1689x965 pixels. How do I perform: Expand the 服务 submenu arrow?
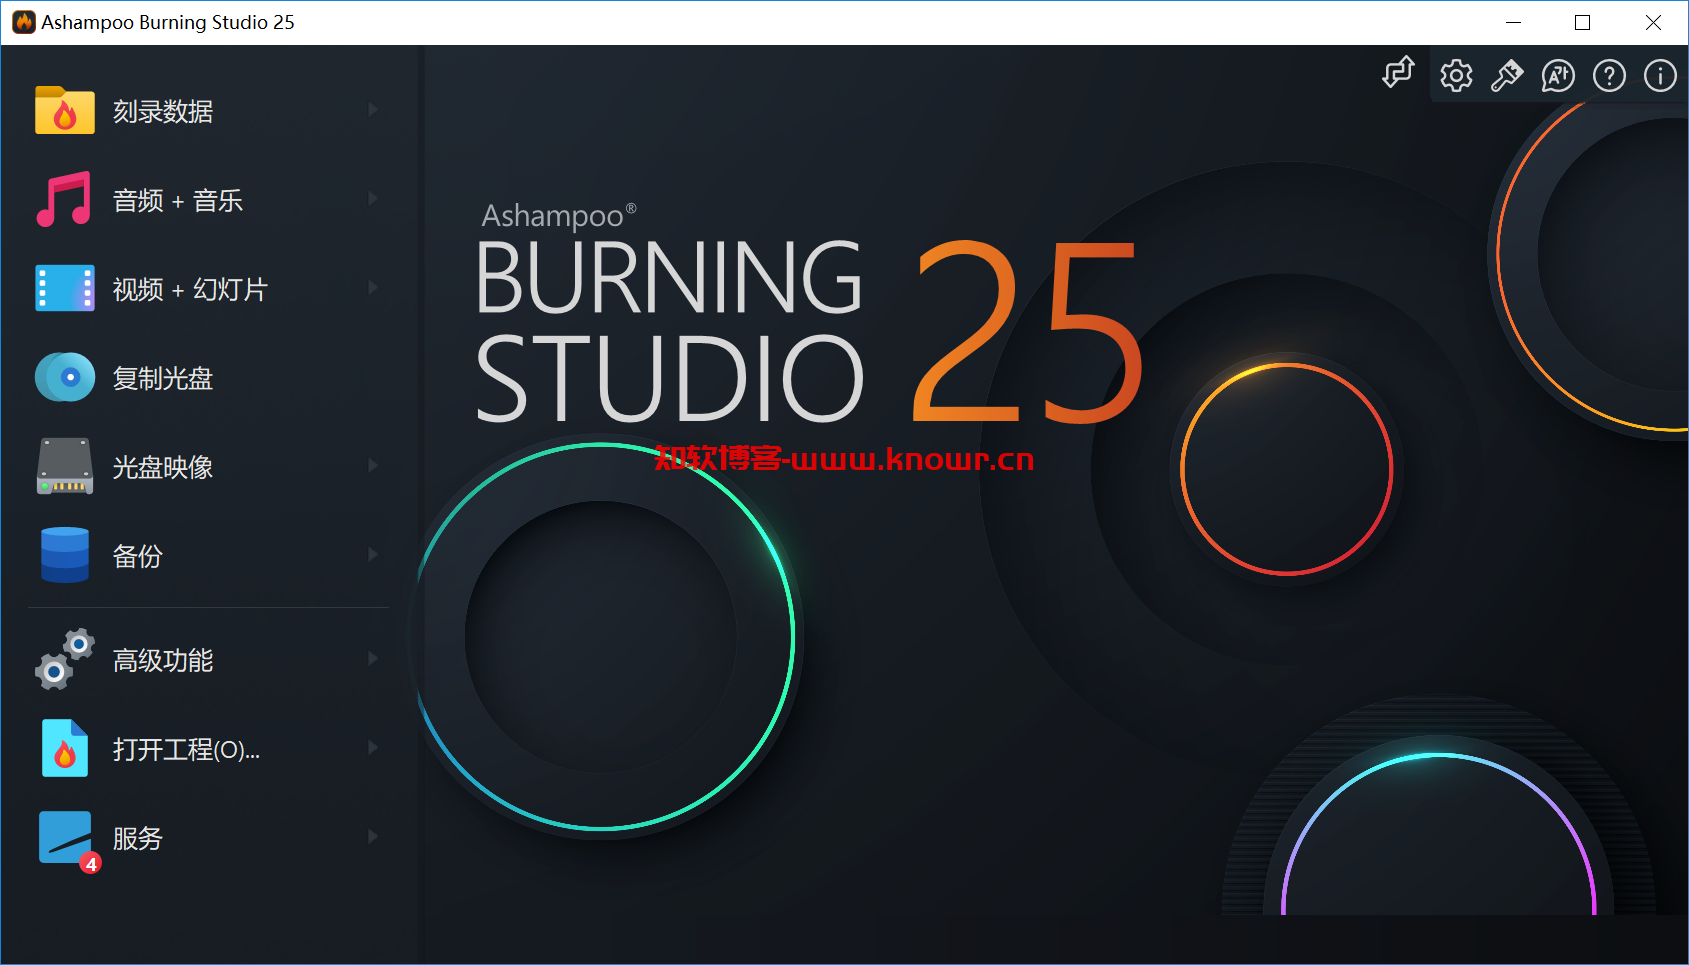click(373, 836)
